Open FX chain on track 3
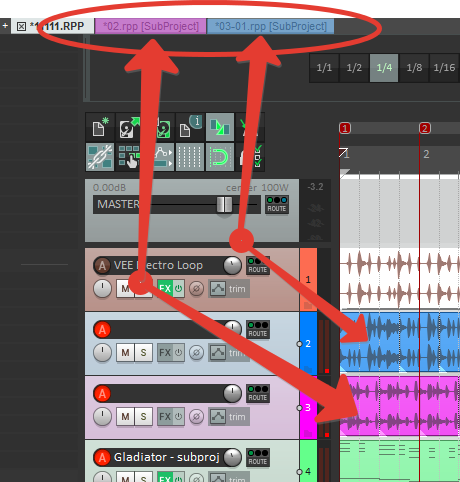This screenshot has height=482, width=460. tap(165, 417)
